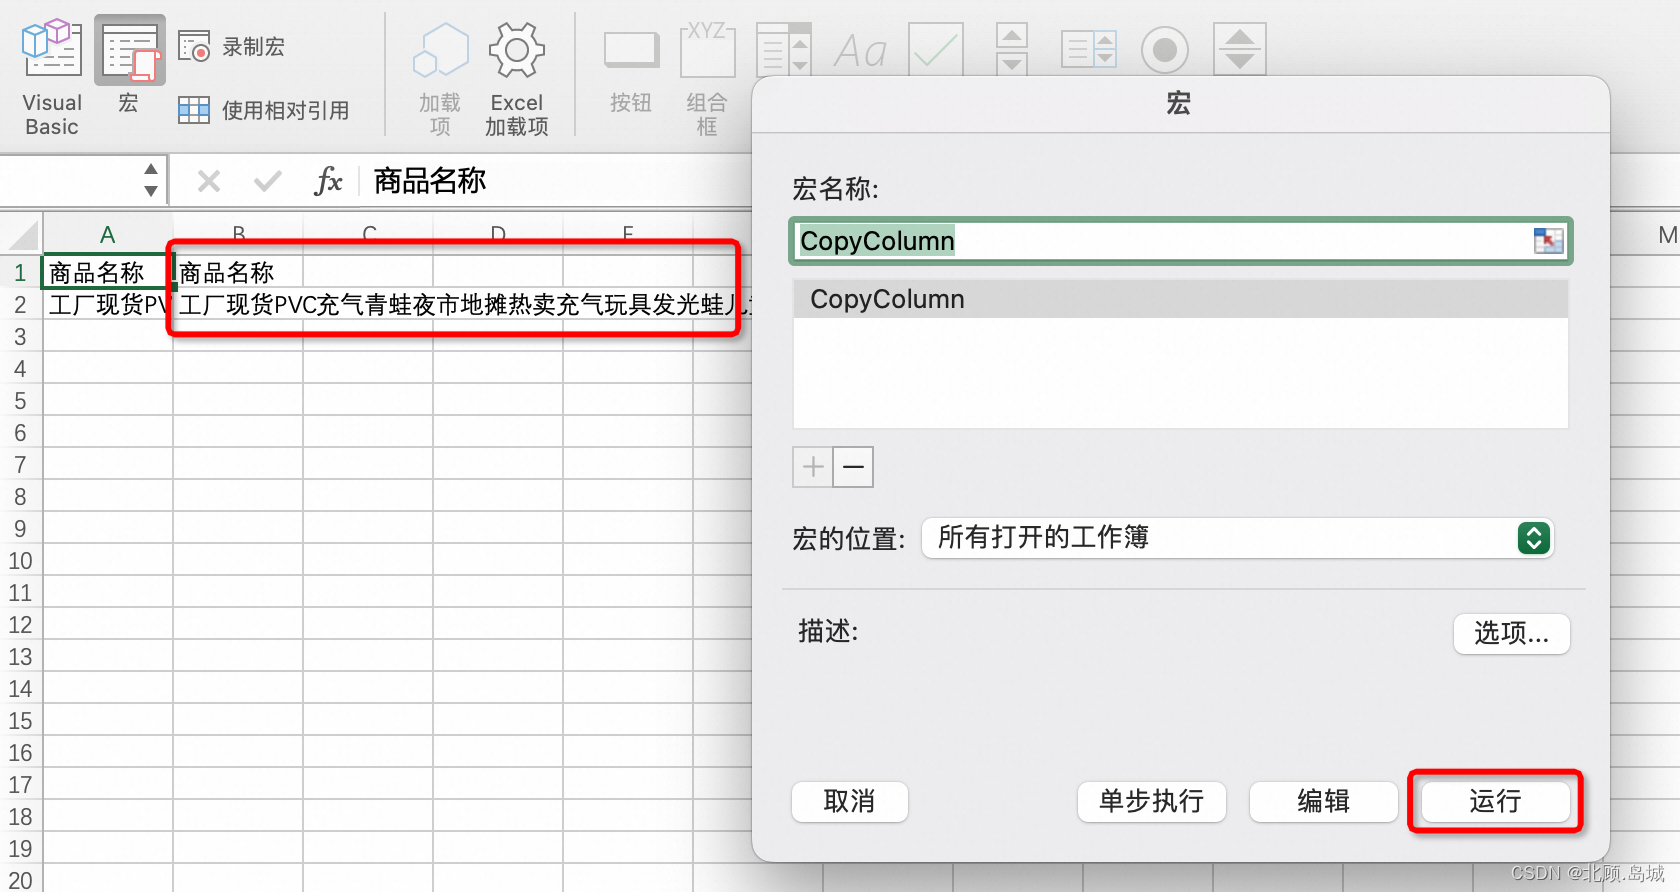Add a macro with the plus button
Screen dimensions: 1680x892
[x=813, y=467]
